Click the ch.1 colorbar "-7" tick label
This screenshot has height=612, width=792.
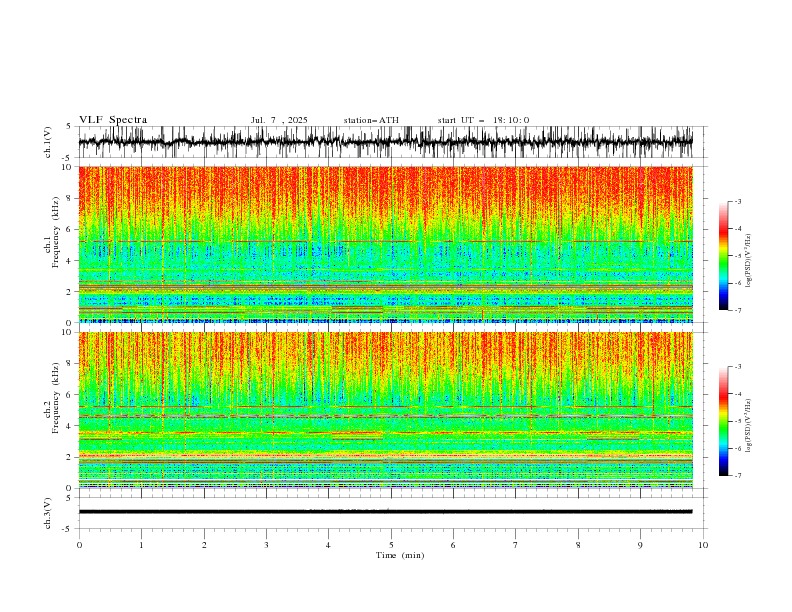pos(738,310)
